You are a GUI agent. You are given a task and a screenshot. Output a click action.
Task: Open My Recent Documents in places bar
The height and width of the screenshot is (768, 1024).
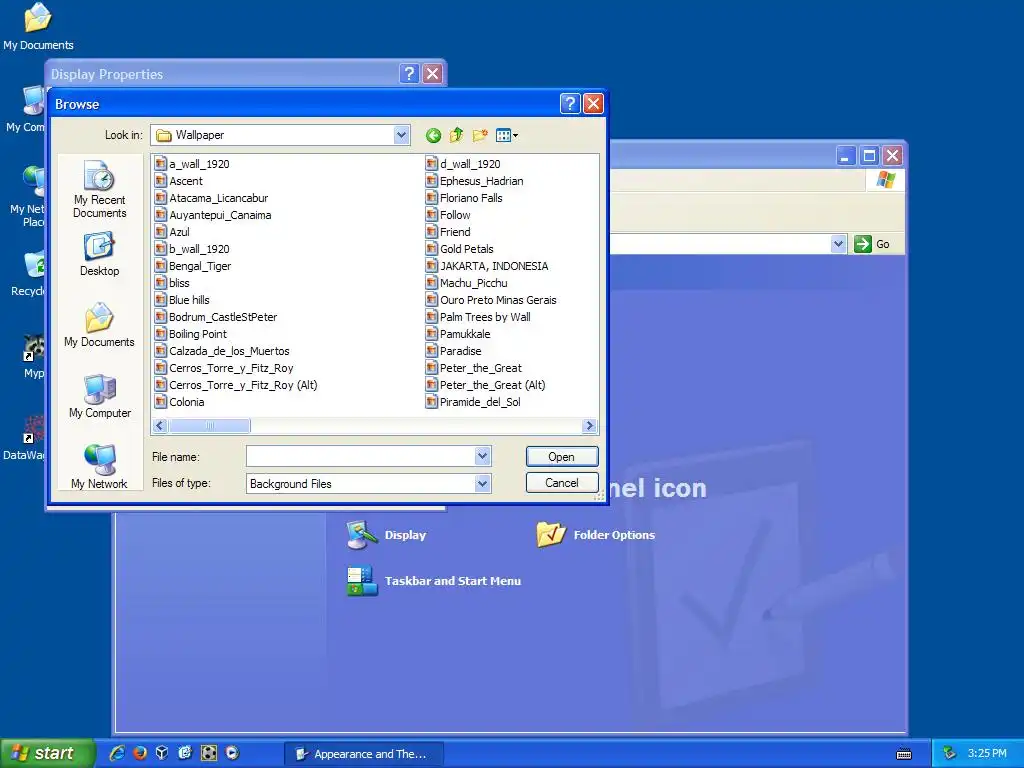[x=99, y=189]
